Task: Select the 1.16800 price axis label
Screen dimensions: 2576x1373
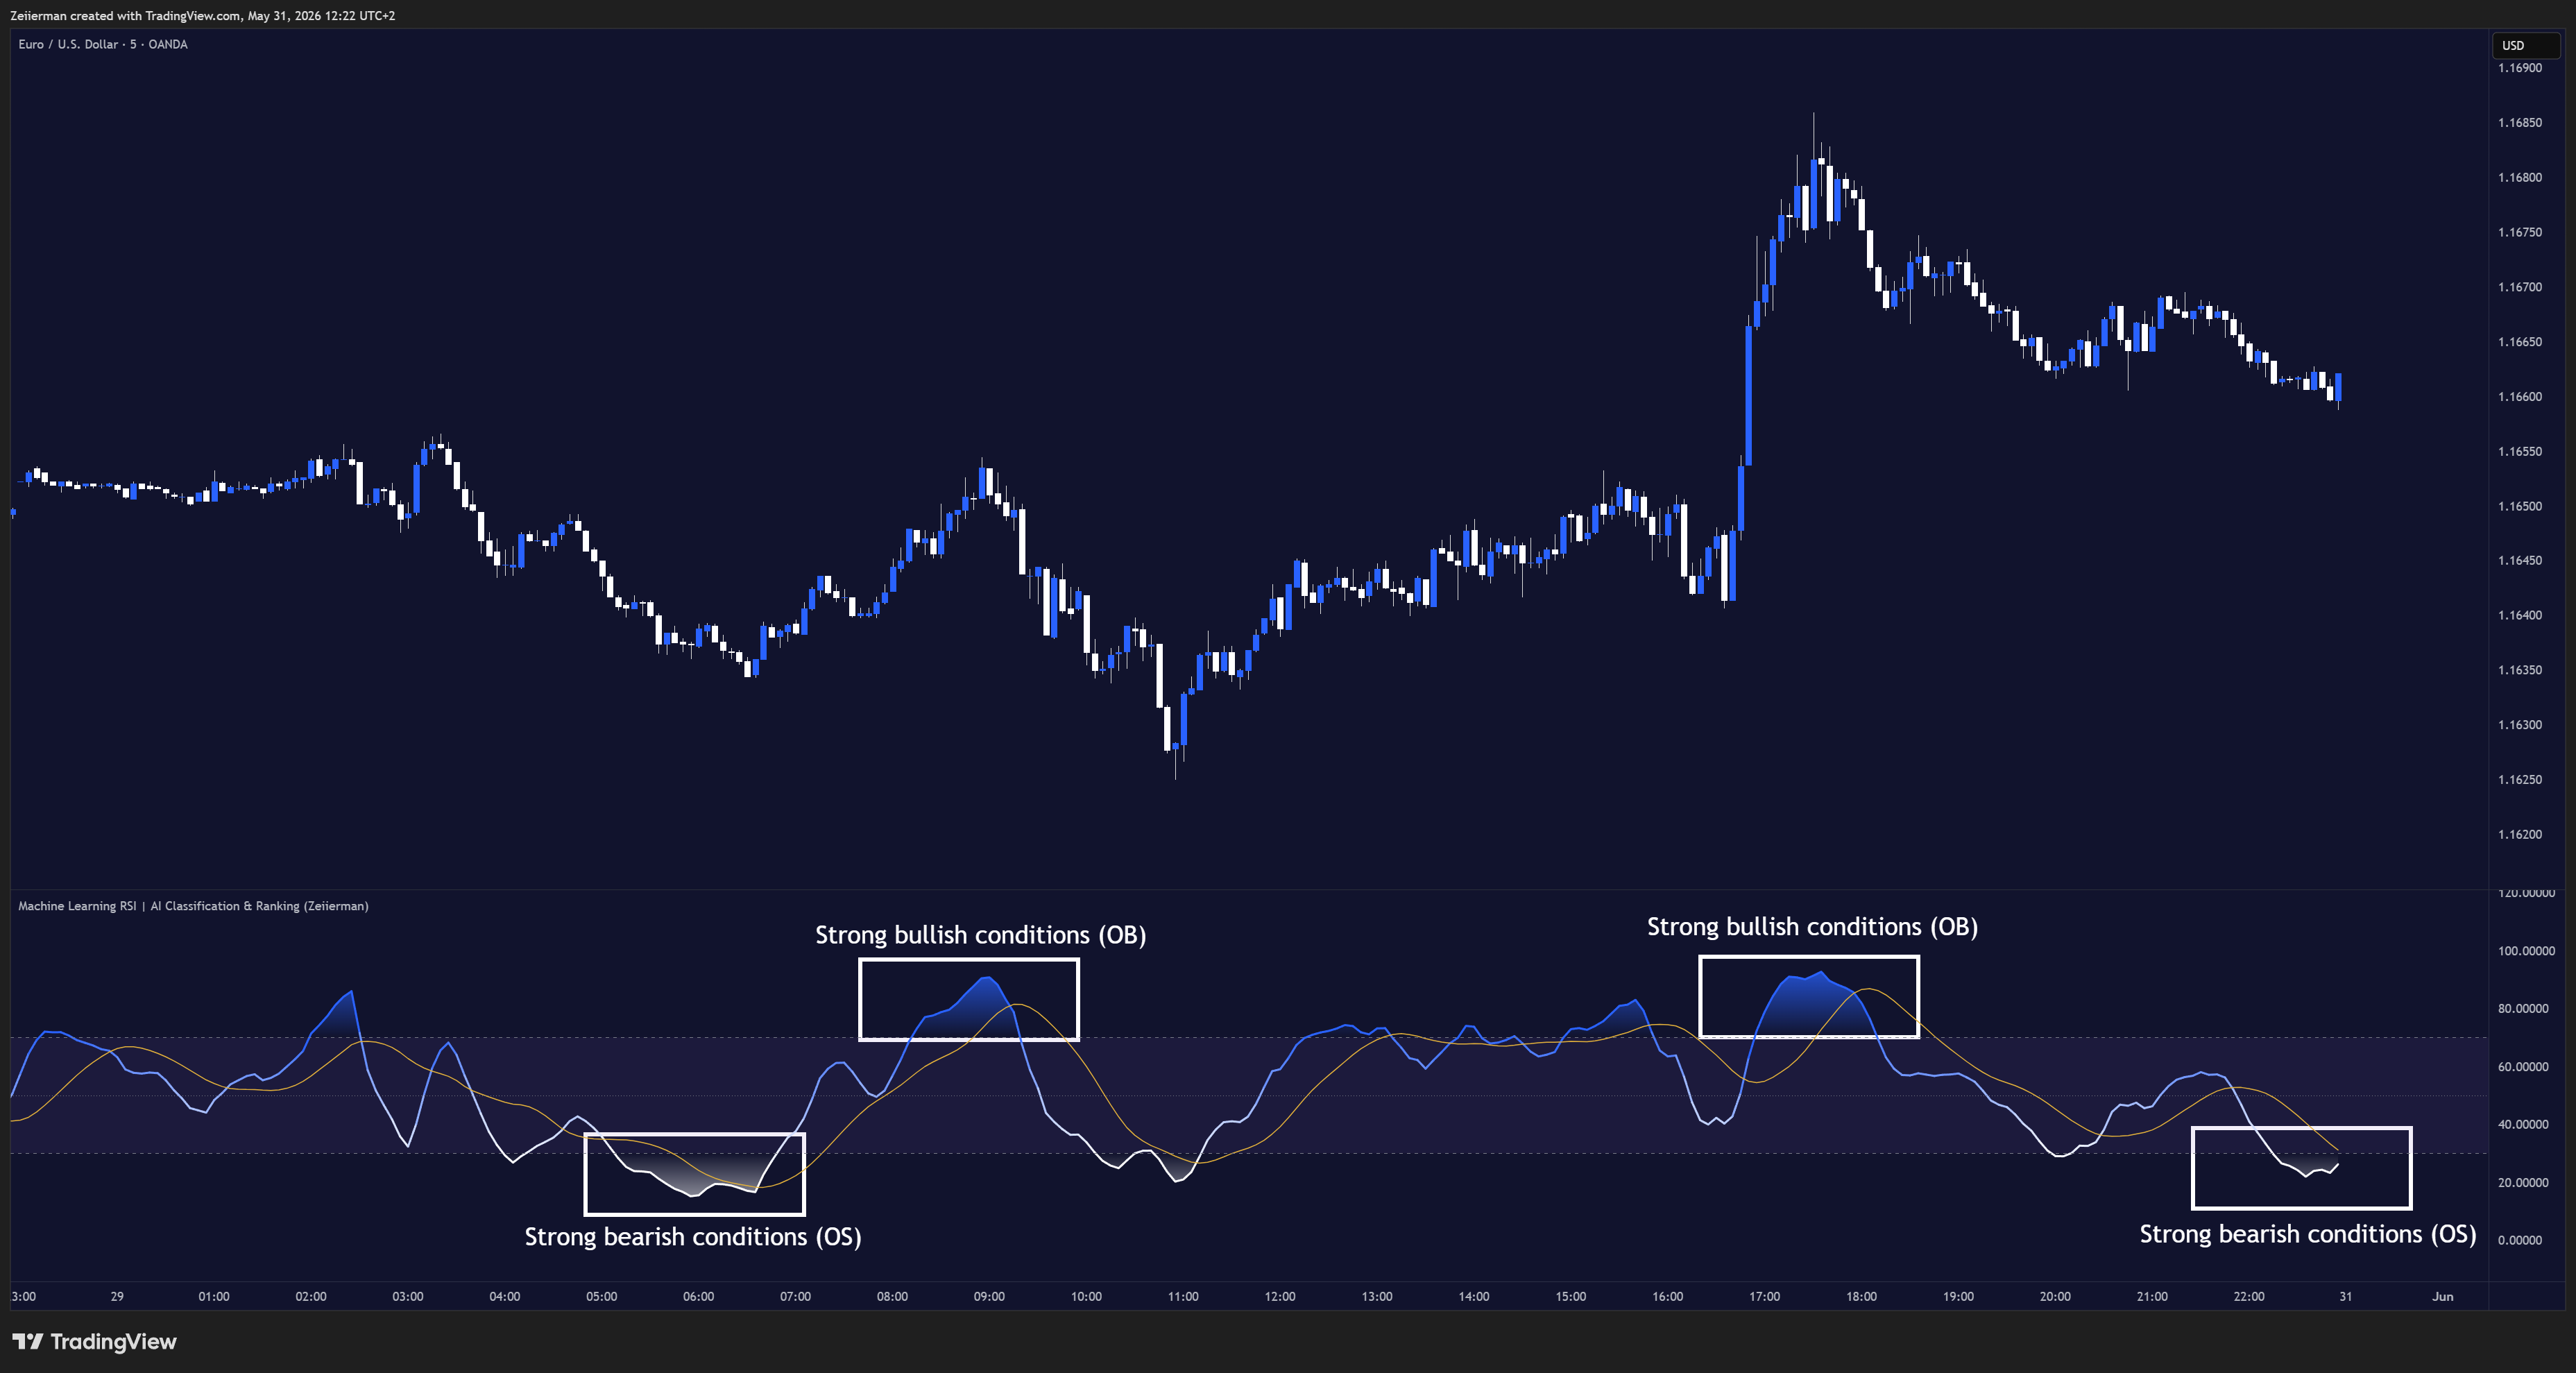Action: pyautogui.click(x=2519, y=178)
